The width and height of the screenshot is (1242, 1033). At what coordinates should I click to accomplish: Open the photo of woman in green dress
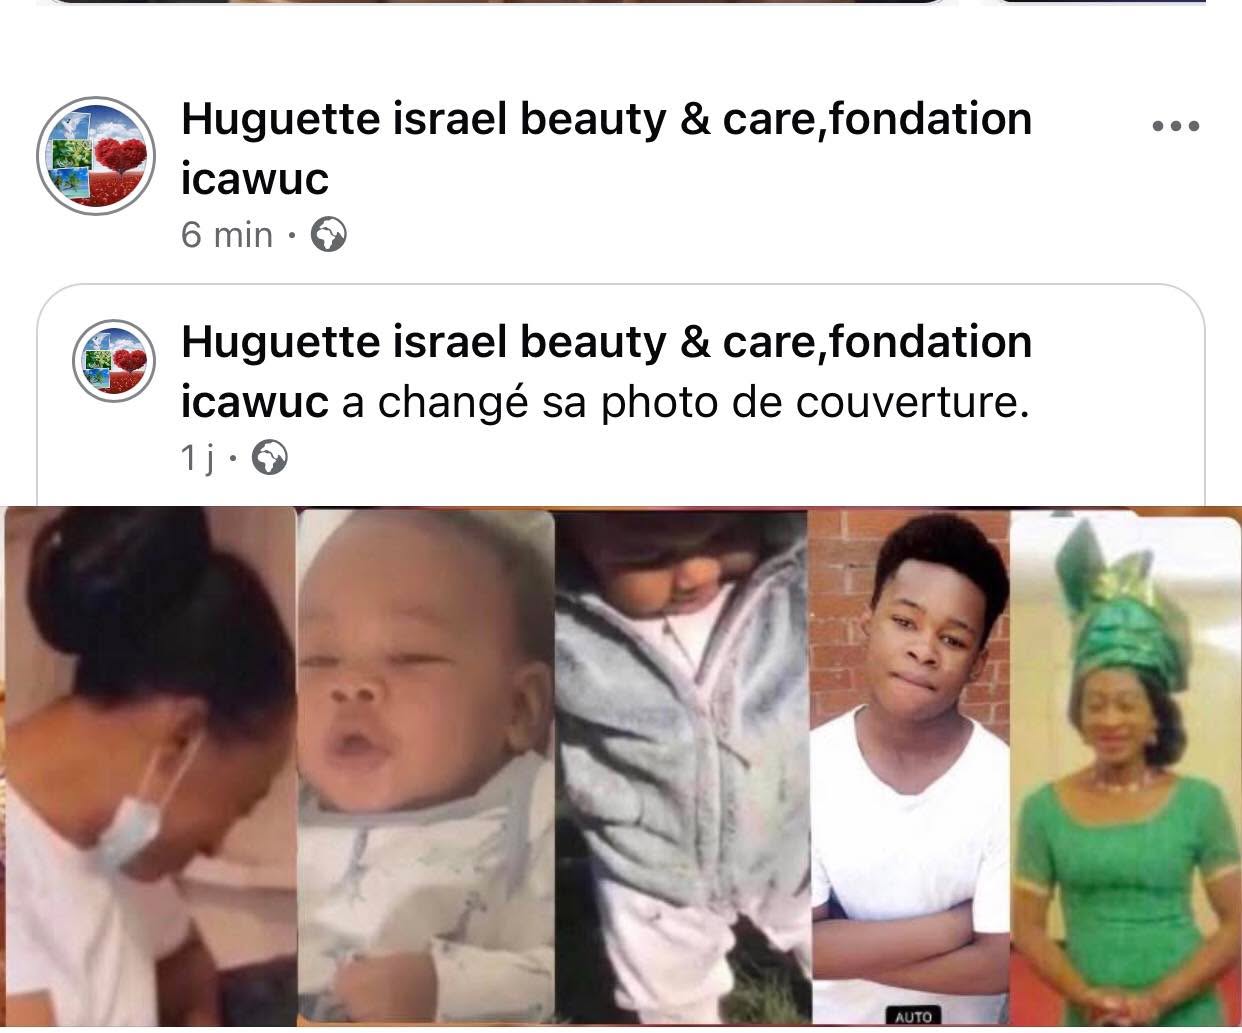(x=1125, y=768)
